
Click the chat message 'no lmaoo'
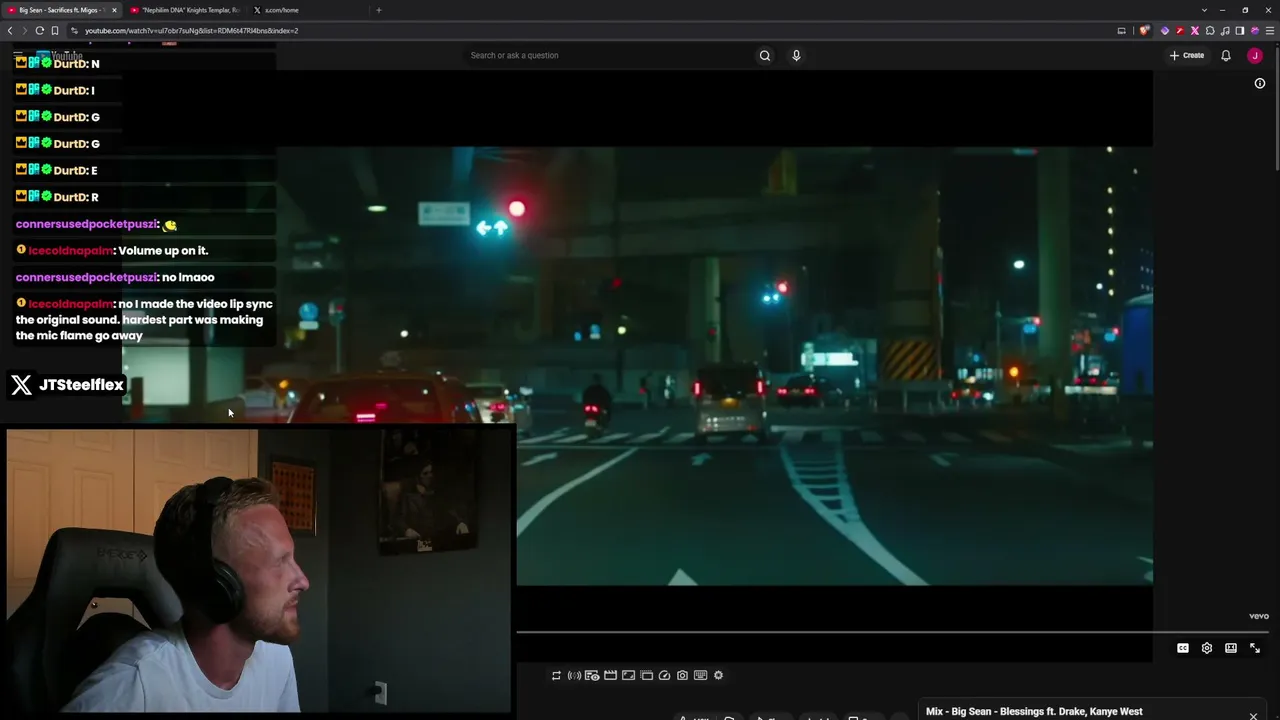[188, 278]
